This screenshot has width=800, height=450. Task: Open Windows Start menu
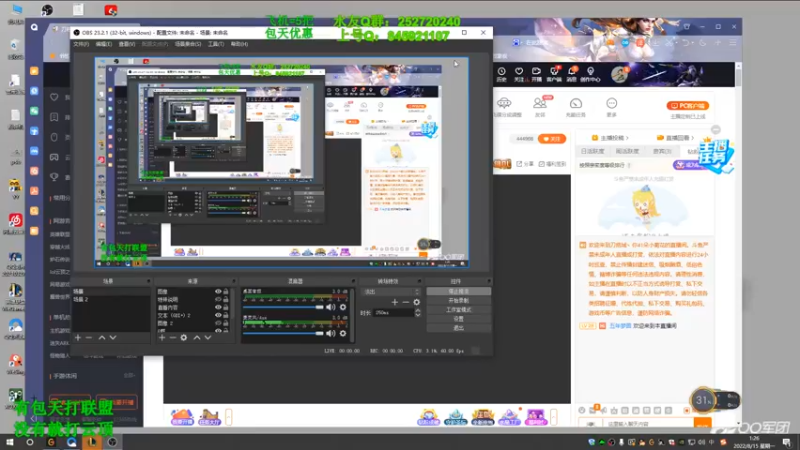pyautogui.click(x=10, y=442)
